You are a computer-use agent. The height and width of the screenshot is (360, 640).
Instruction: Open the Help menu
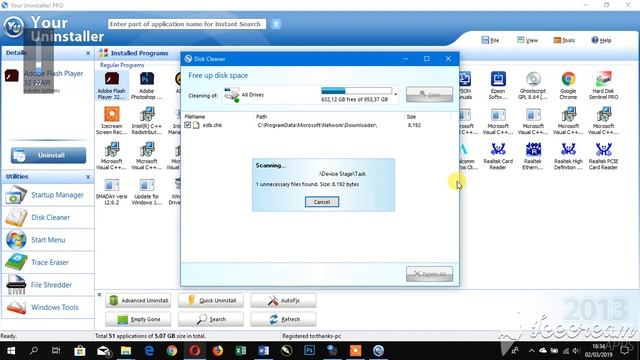pyautogui.click(x=601, y=40)
